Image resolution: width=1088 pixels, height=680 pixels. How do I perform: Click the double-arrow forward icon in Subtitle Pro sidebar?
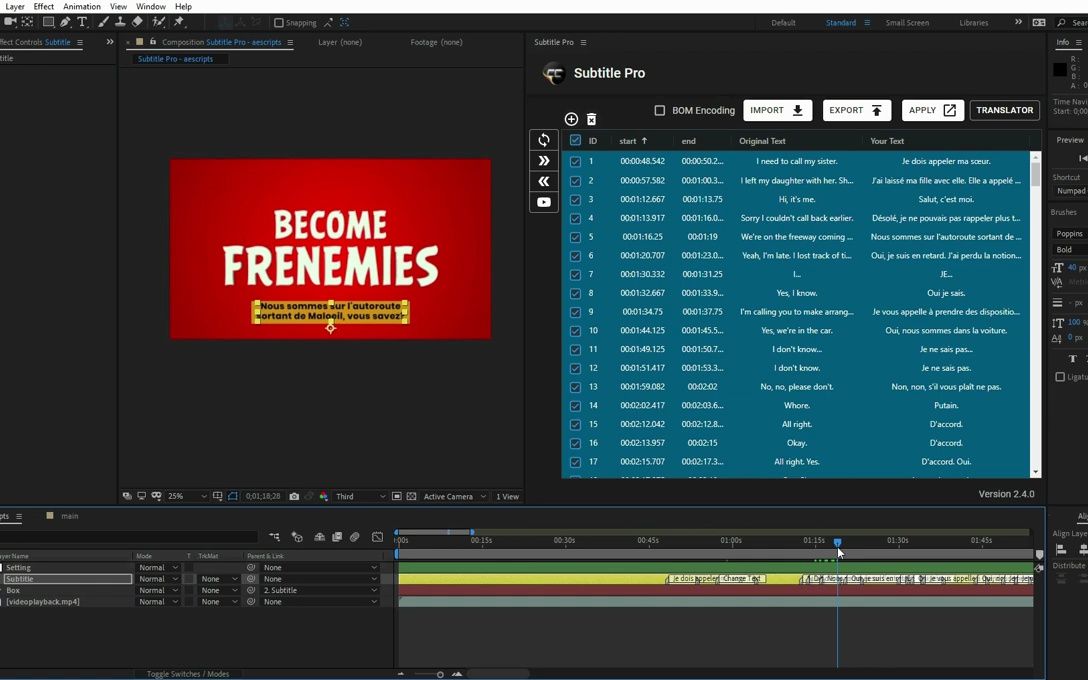[543, 160]
